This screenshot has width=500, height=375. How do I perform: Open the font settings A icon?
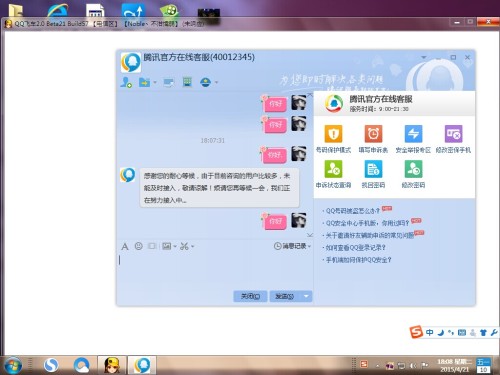pos(125,247)
